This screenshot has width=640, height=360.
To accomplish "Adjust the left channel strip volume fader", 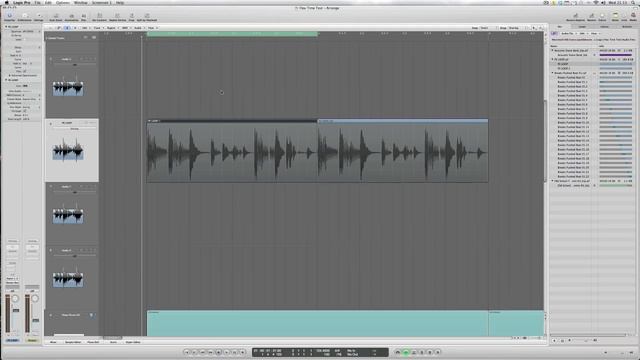I will pos(16,311).
